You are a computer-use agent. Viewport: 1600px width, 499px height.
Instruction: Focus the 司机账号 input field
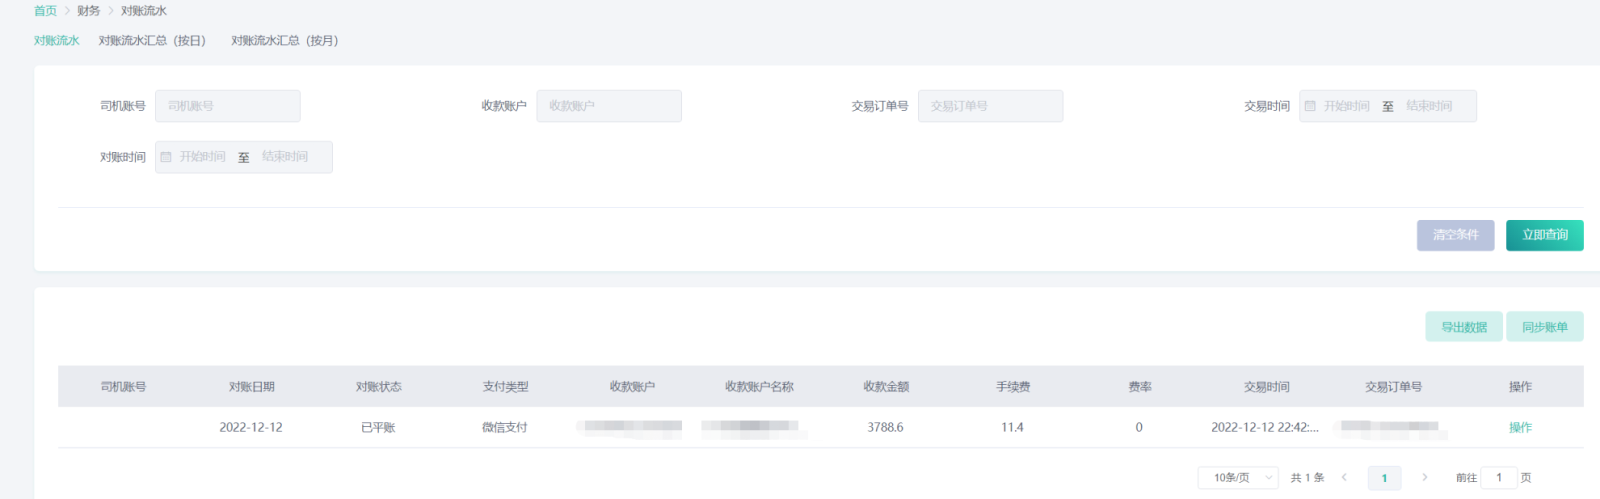228,106
